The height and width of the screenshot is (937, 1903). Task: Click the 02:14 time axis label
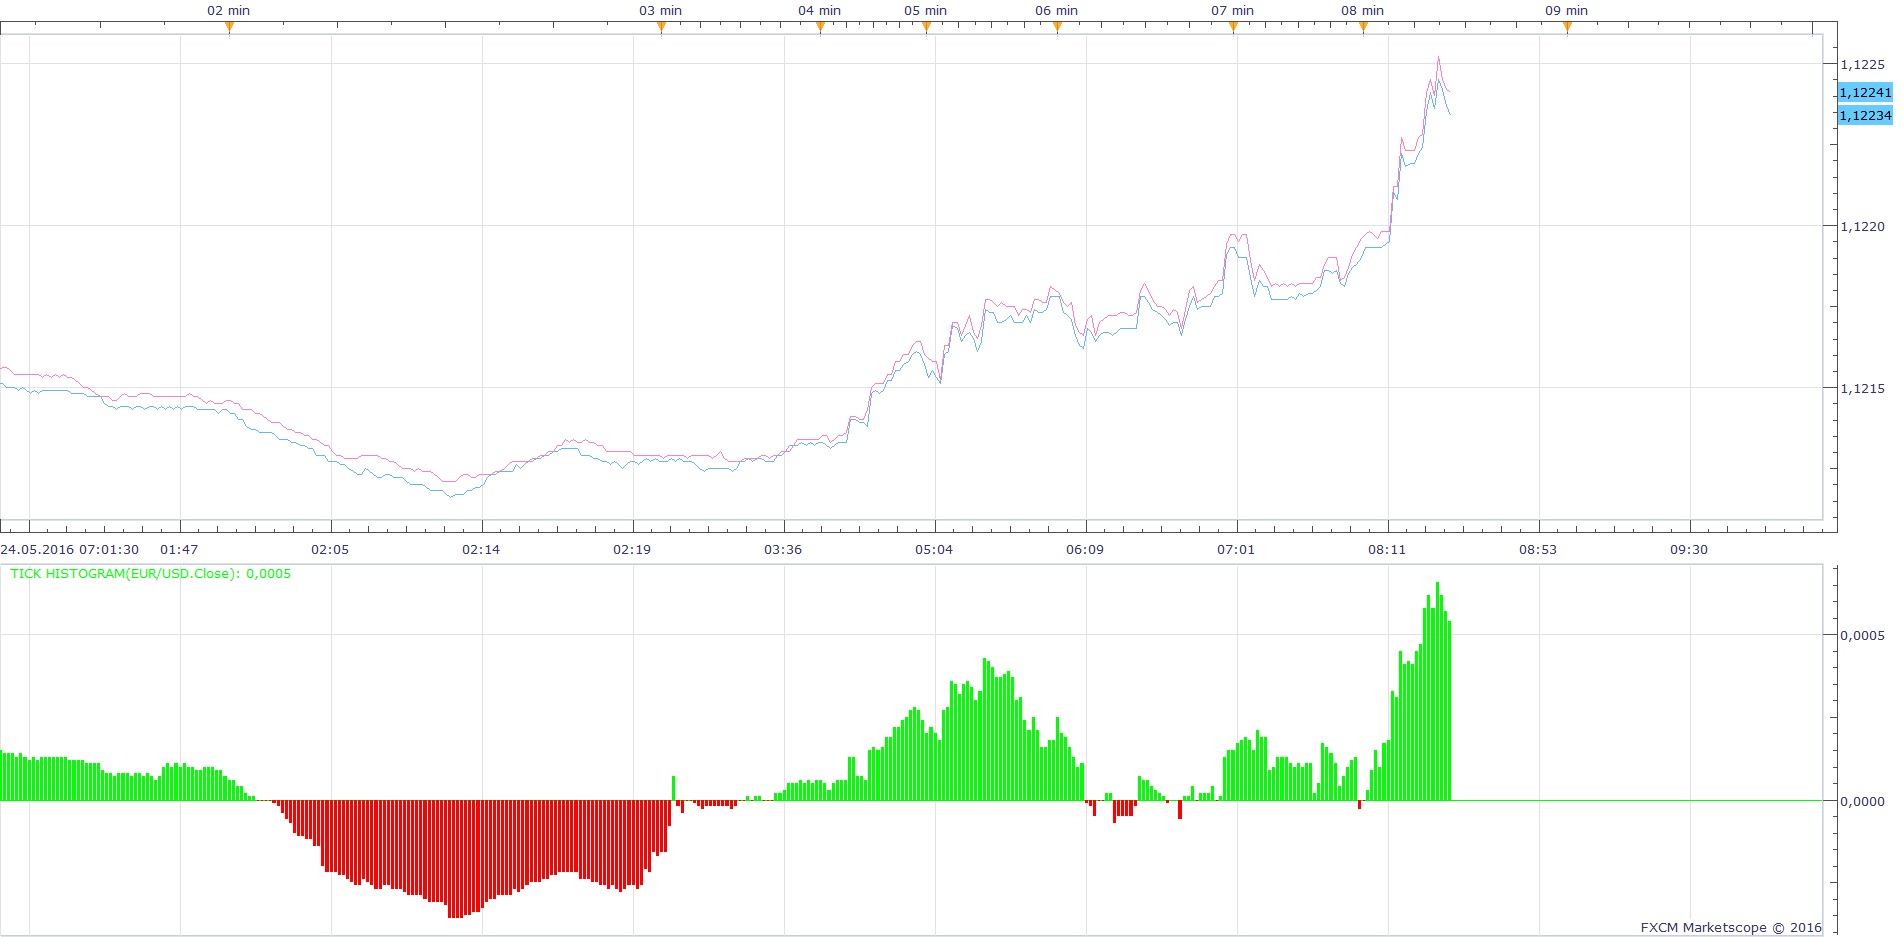(x=481, y=550)
